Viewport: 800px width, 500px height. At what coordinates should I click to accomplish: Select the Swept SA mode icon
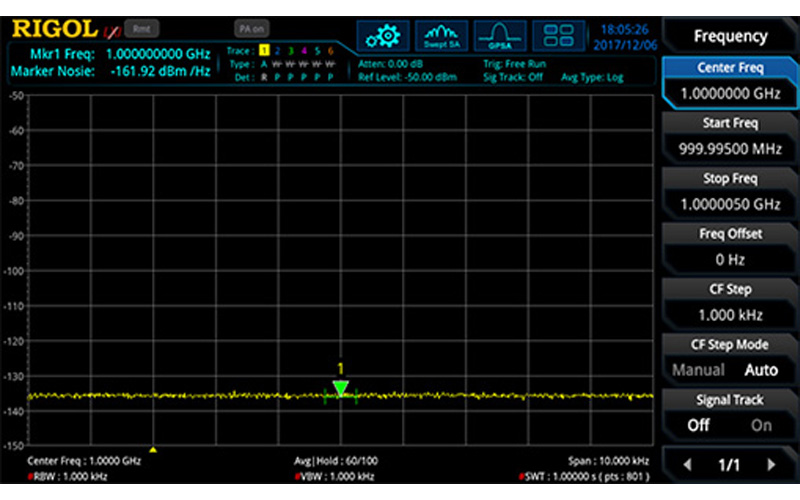pos(441,36)
